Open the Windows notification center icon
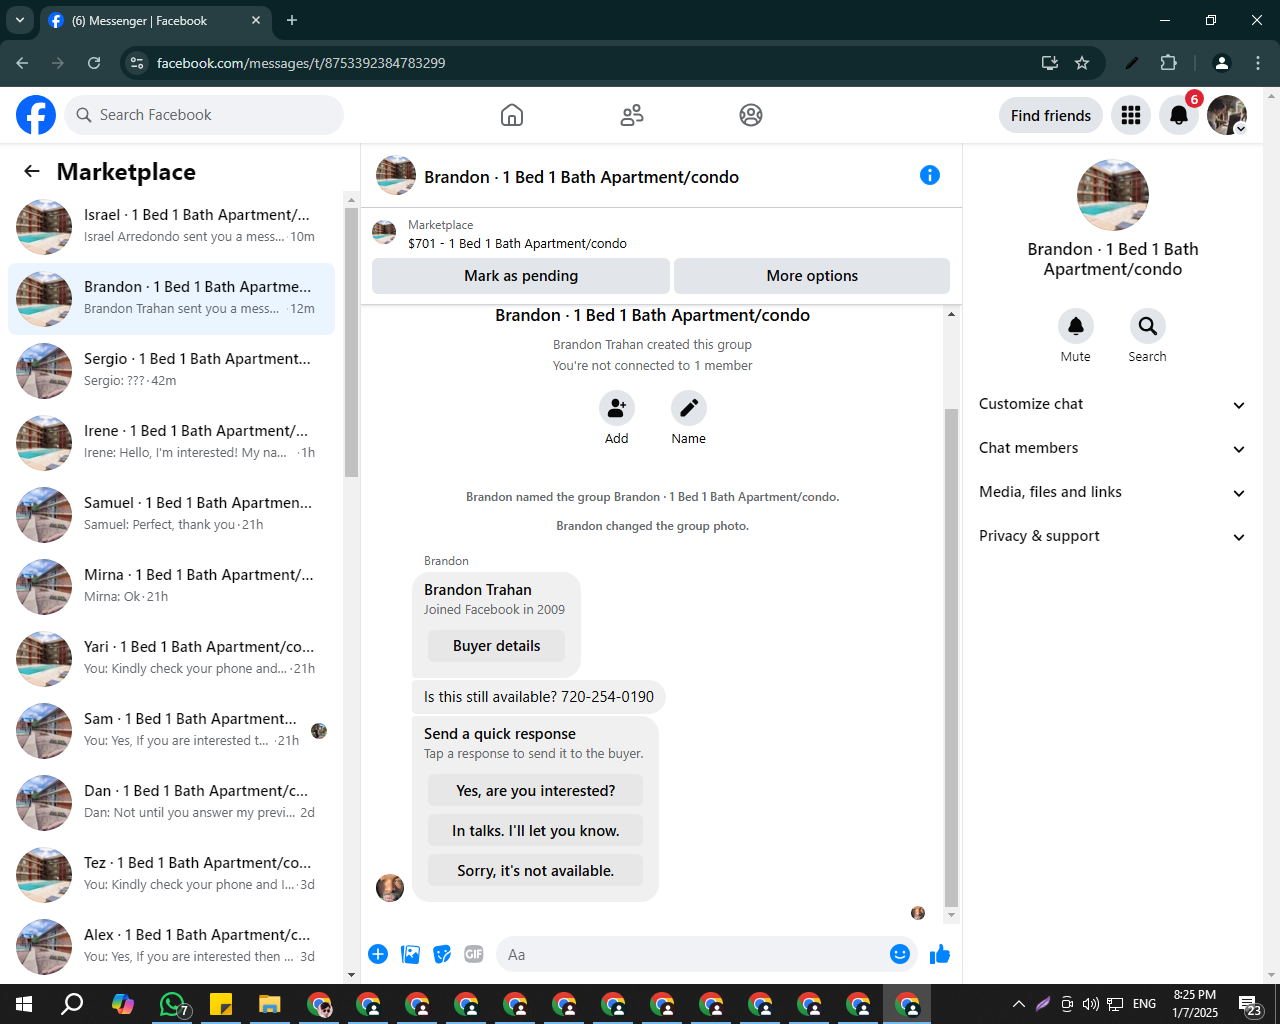 1249,1004
